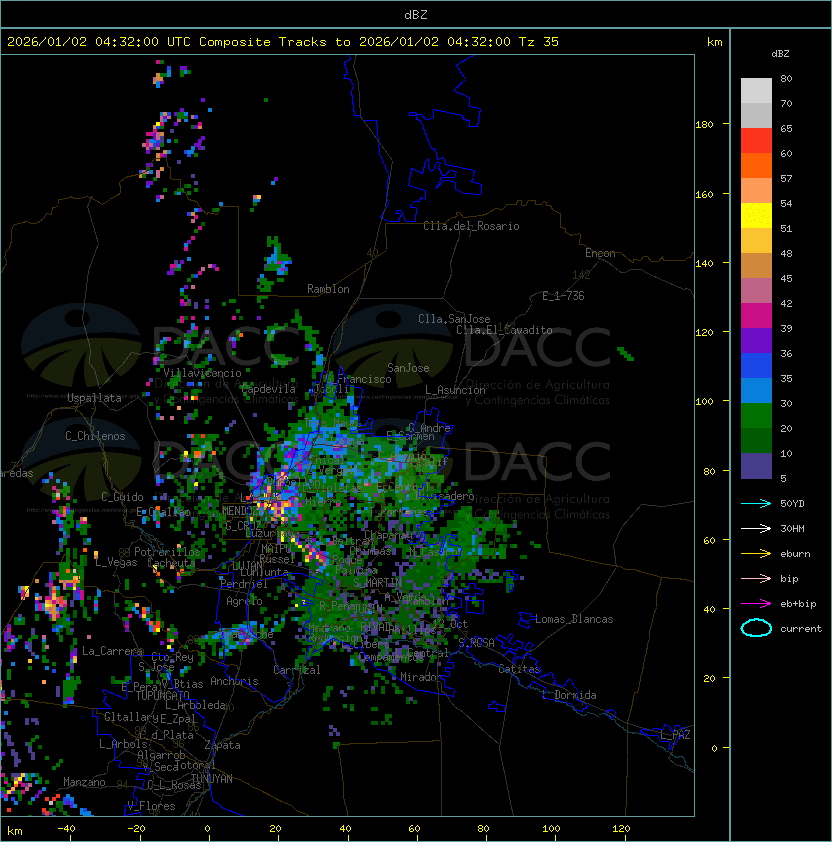Click the 'Ramblon' map label
Viewport: 832px width, 842px height.
[328, 289]
